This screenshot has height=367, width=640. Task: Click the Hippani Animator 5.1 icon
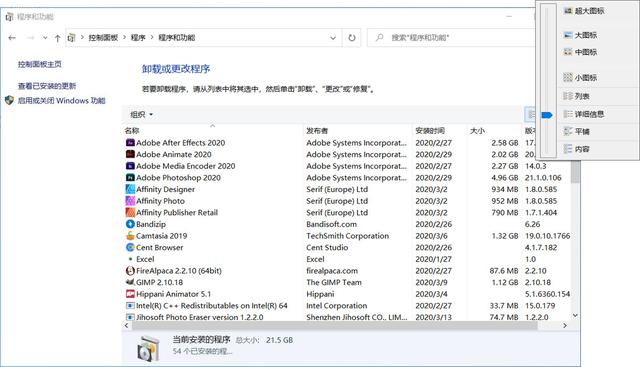click(x=130, y=294)
